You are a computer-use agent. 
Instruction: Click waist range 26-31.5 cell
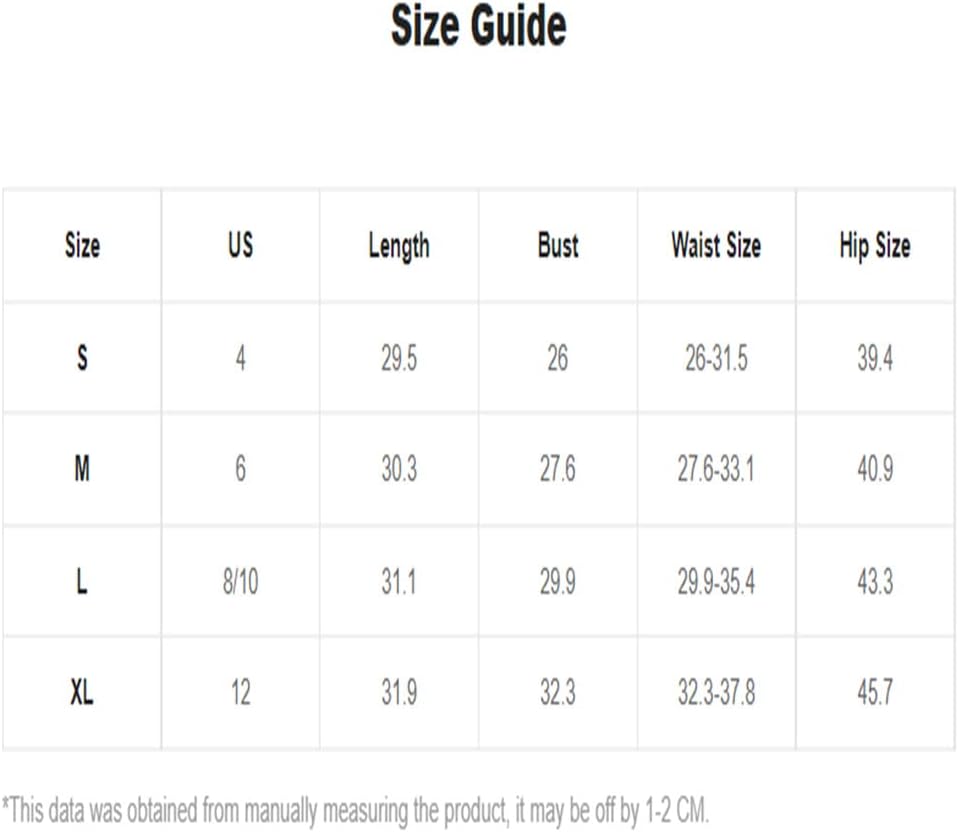pos(716,358)
